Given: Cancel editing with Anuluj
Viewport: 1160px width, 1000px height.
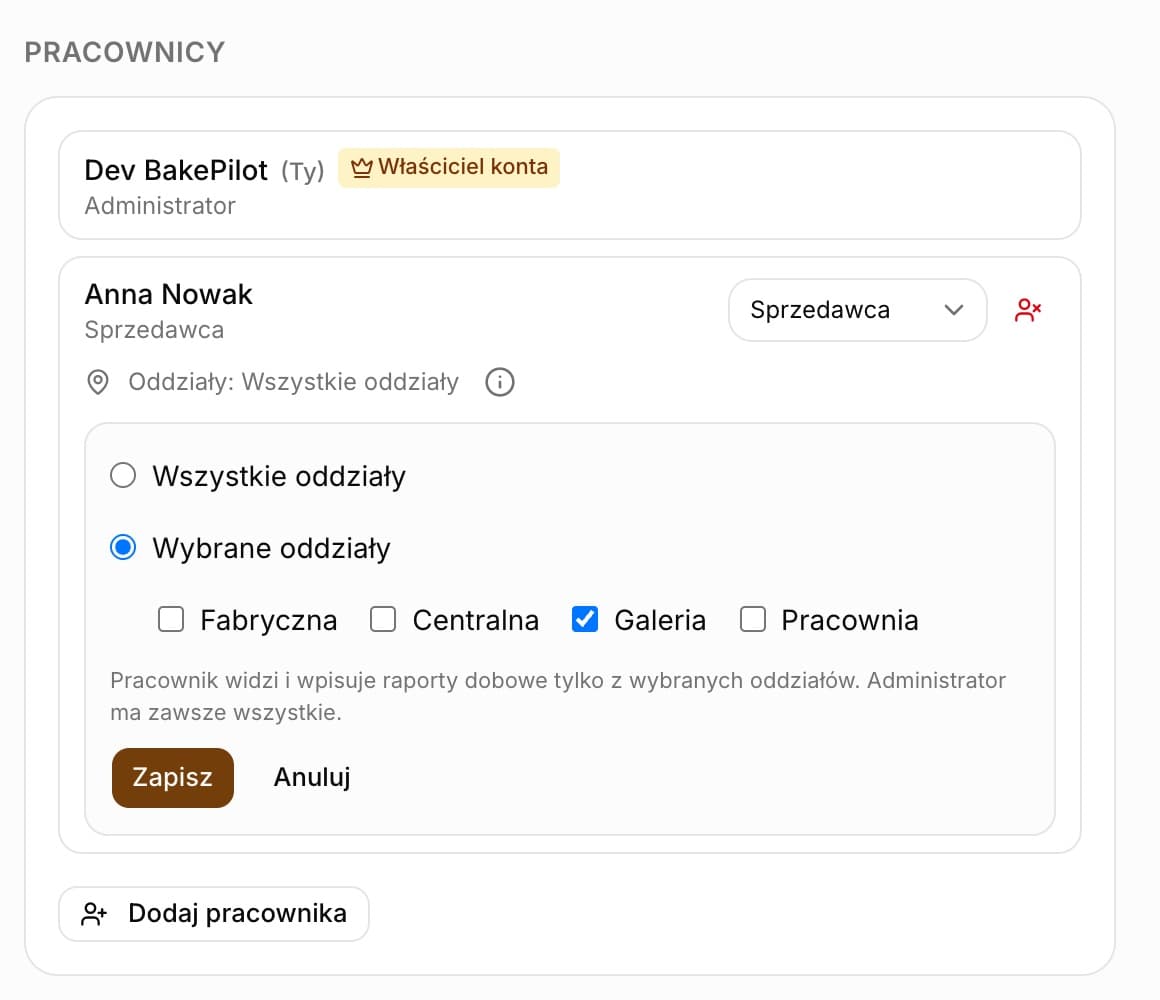Looking at the screenshot, I should pos(312,777).
